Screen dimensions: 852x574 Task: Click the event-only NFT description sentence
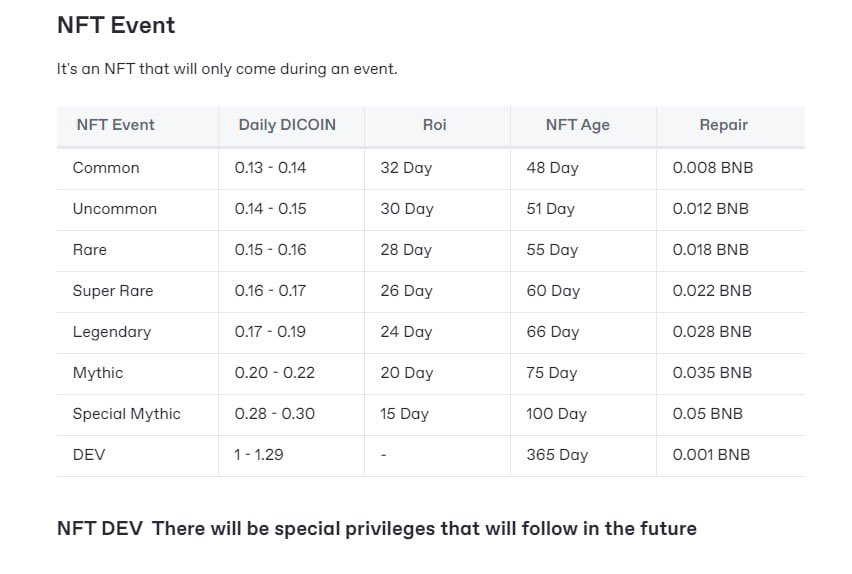coord(227,70)
